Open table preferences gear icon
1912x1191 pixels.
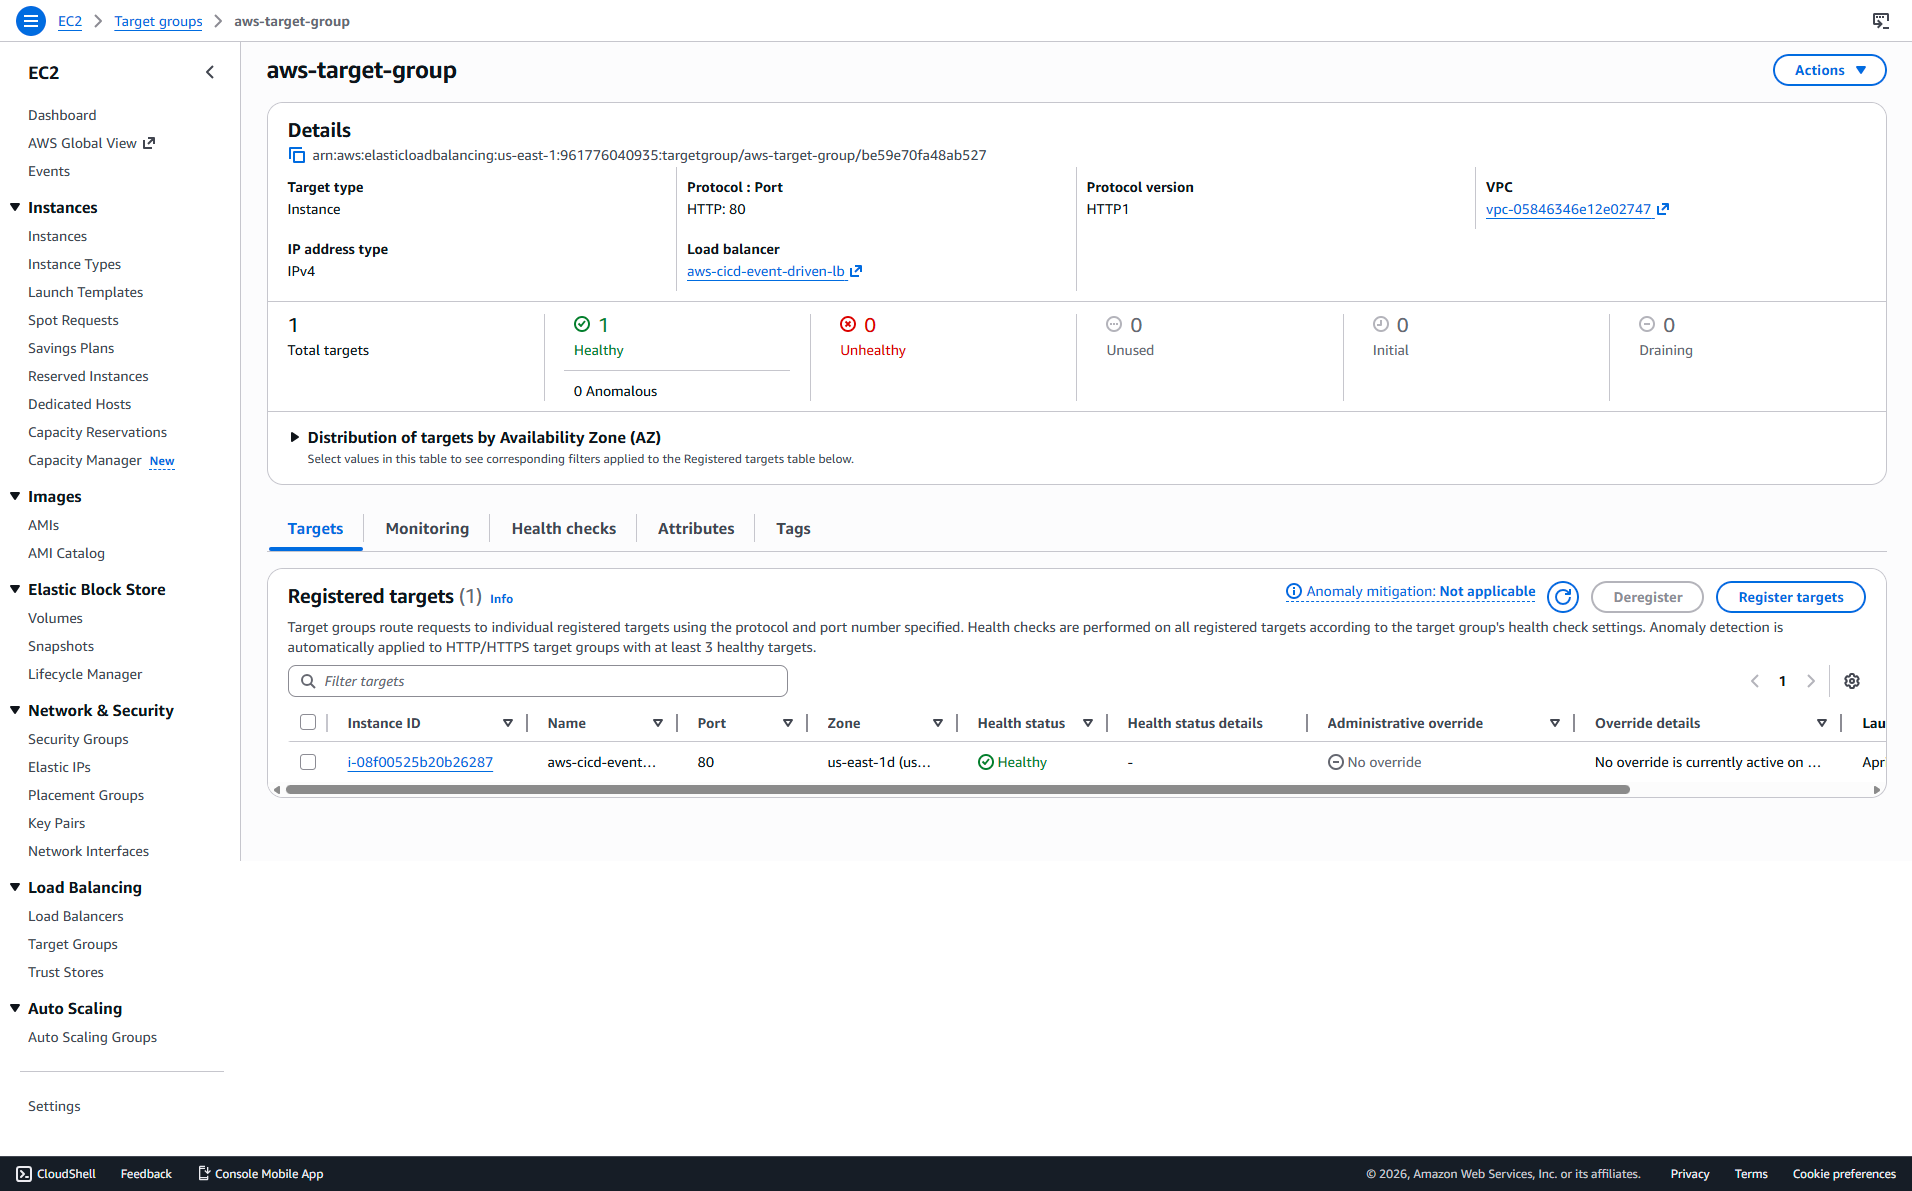(1852, 681)
